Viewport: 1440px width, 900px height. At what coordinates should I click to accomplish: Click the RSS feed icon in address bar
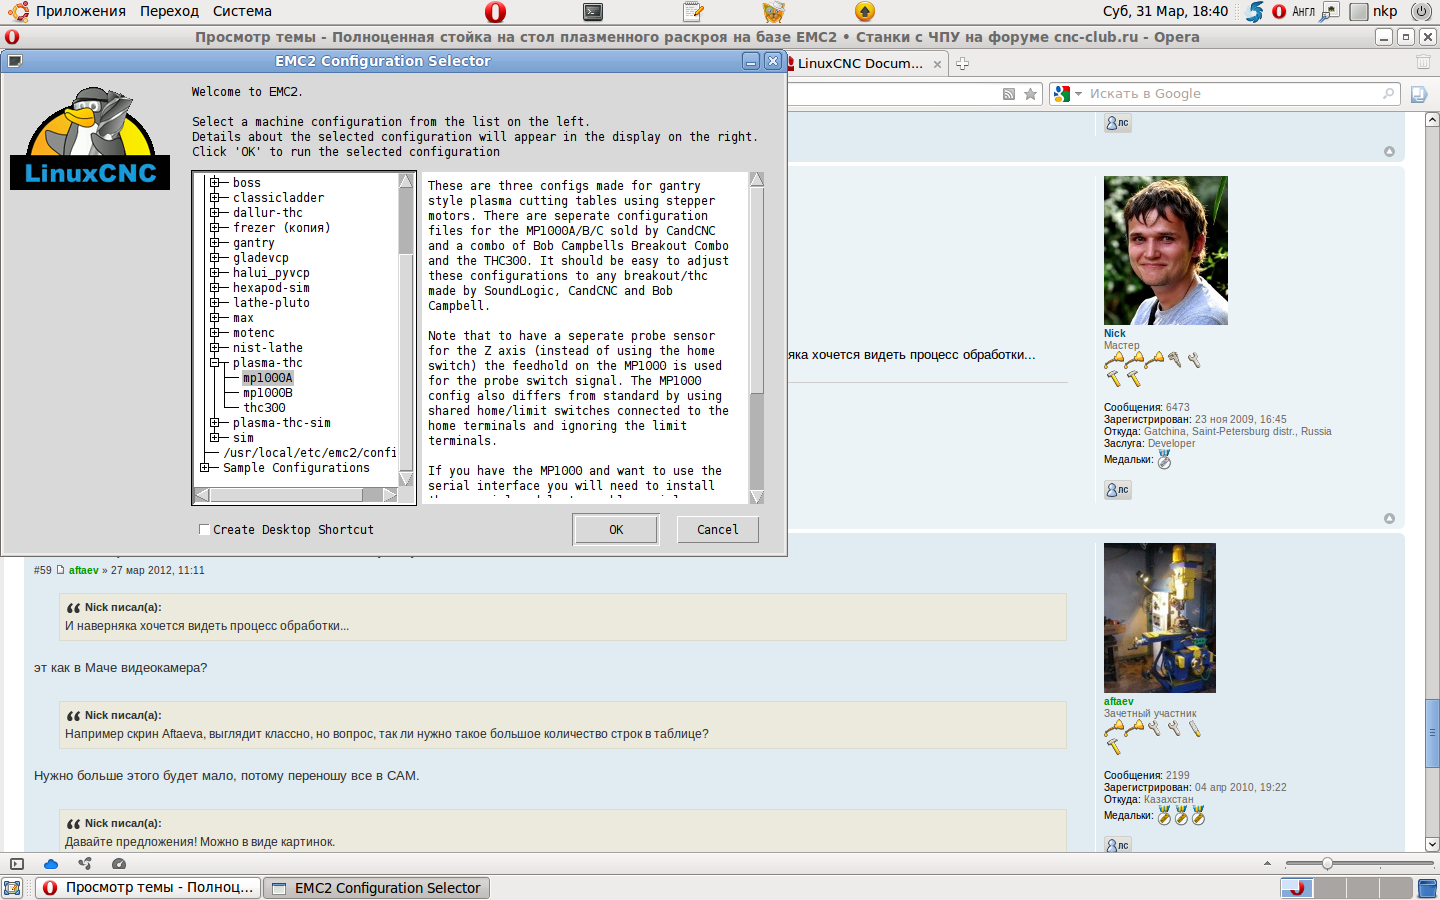pos(1009,94)
